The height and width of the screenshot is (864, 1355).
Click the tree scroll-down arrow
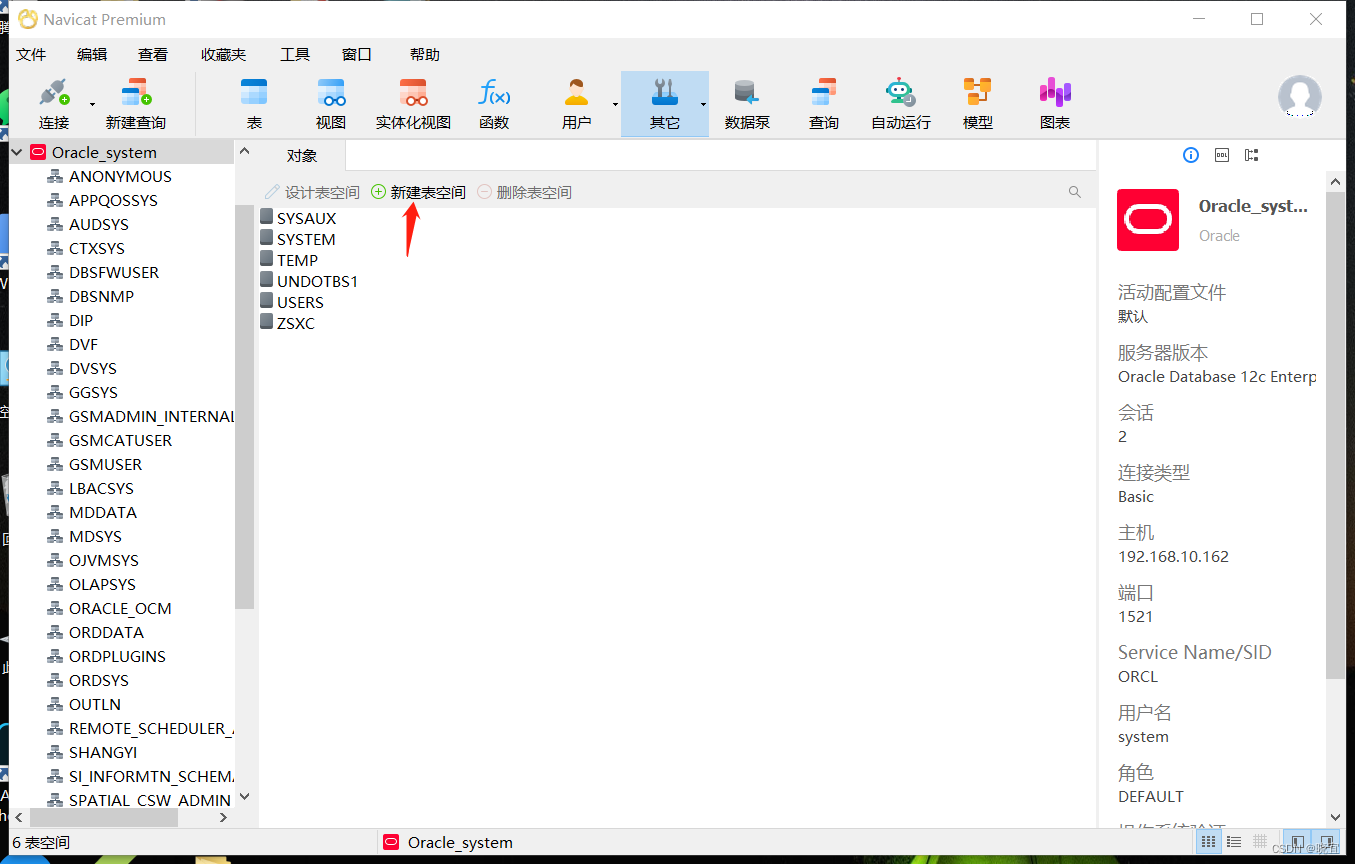[x=244, y=797]
